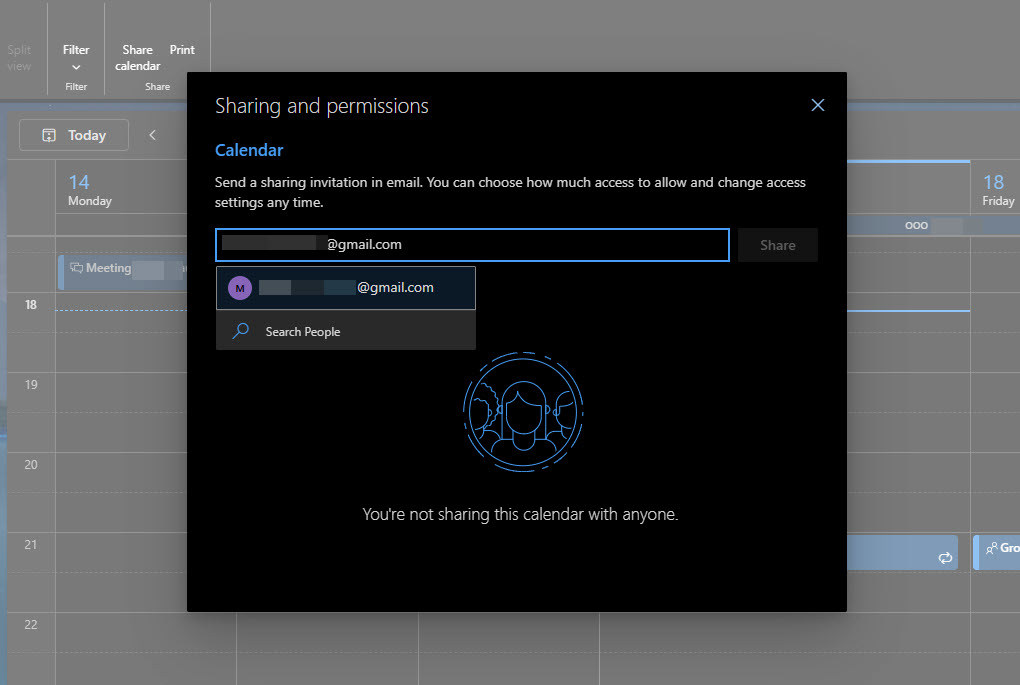Viewport: 1020px width, 685px height.
Task: Click the people icon on Friday's Gro event
Action: pos(991,548)
